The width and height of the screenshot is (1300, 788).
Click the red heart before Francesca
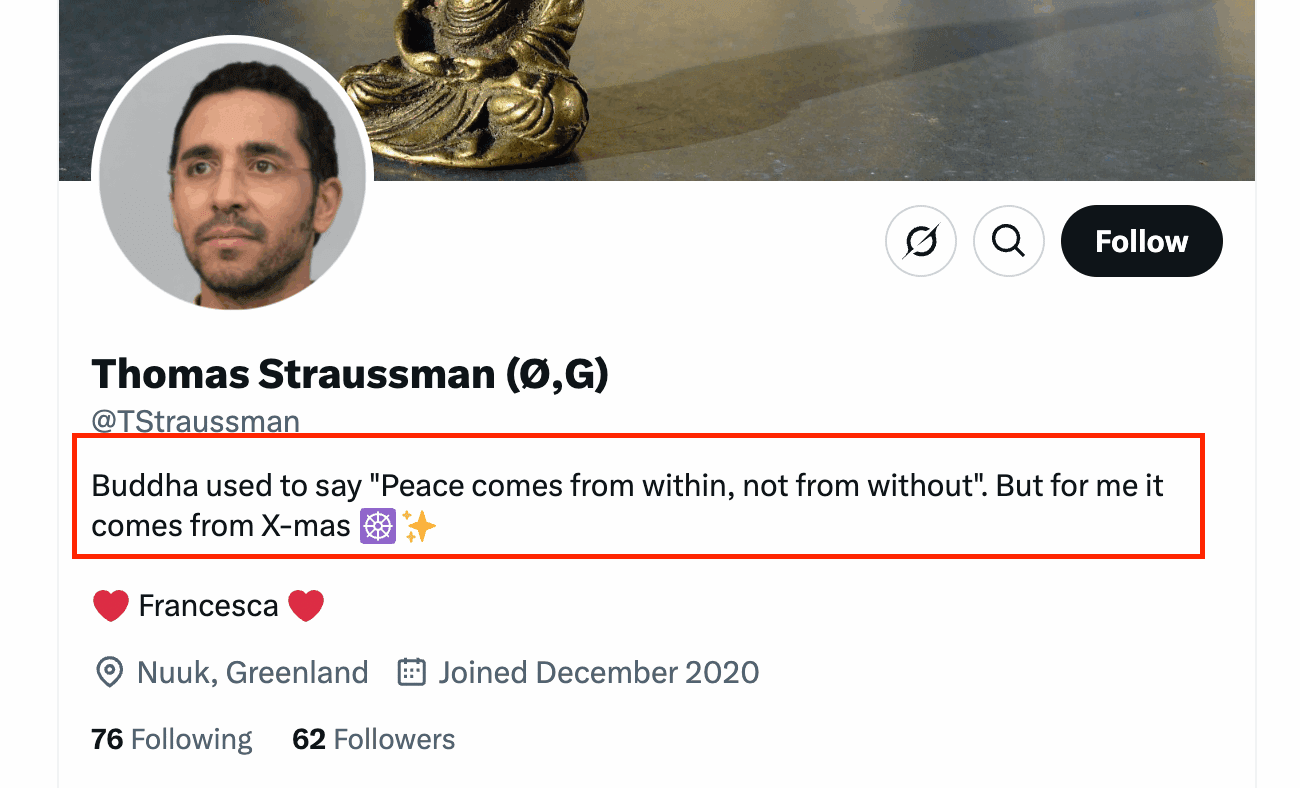[110, 606]
